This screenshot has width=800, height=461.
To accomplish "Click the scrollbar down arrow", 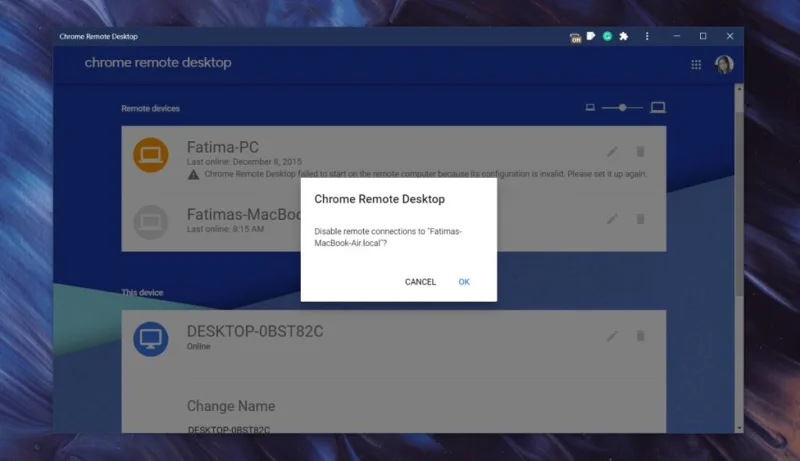I will pos(739,428).
